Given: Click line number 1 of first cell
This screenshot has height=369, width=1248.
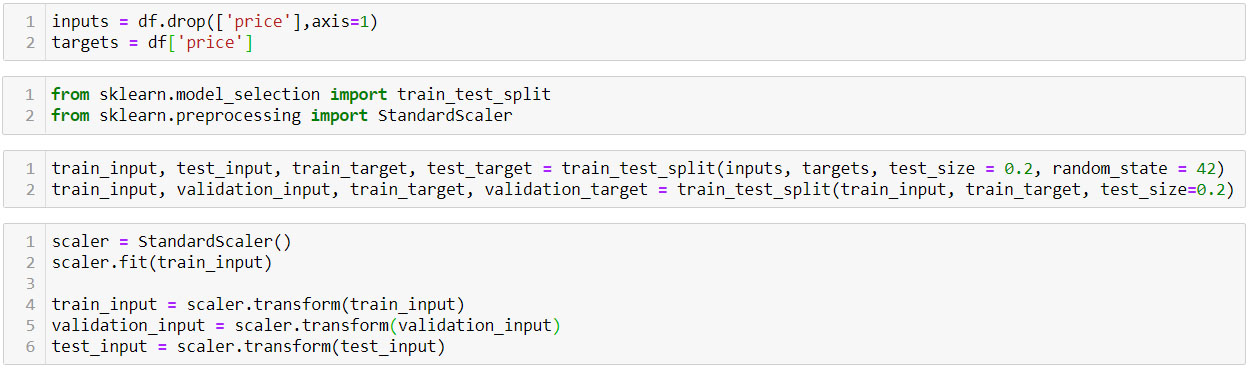Looking at the screenshot, I should [x=30, y=22].
